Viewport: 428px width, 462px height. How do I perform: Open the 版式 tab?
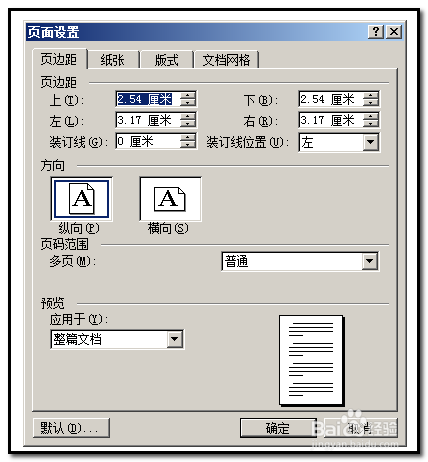(167, 60)
